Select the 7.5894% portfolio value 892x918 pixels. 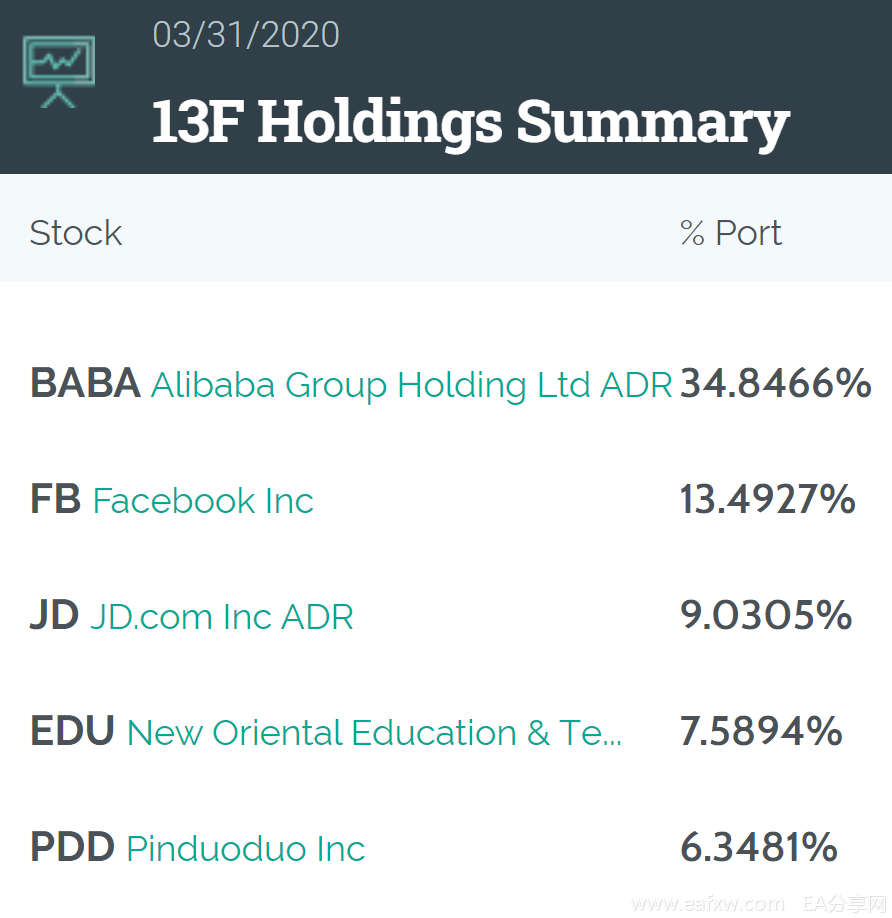[761, 731]
